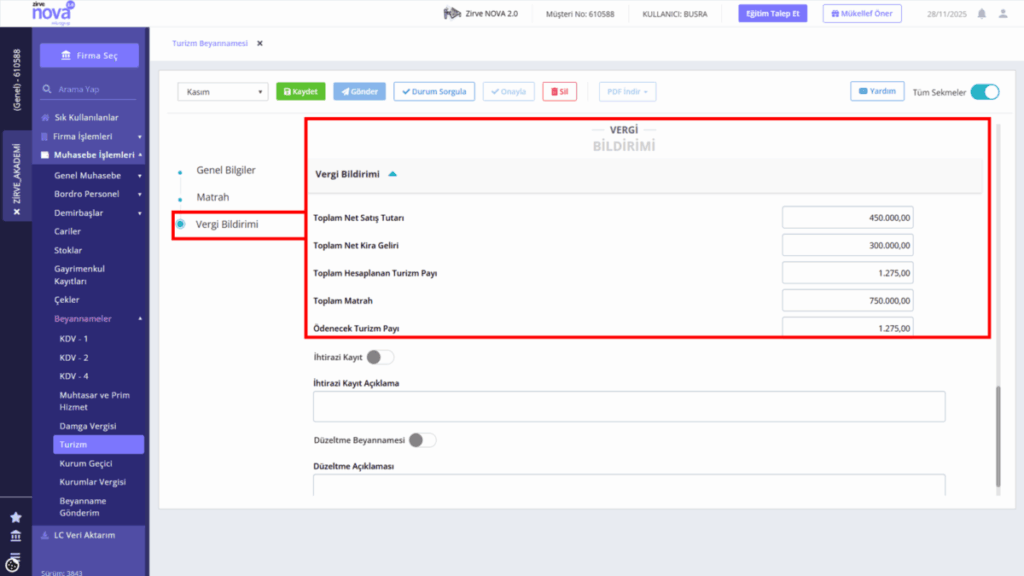Click the Zirve NOVA 2.0 header icon

[452, 13]
